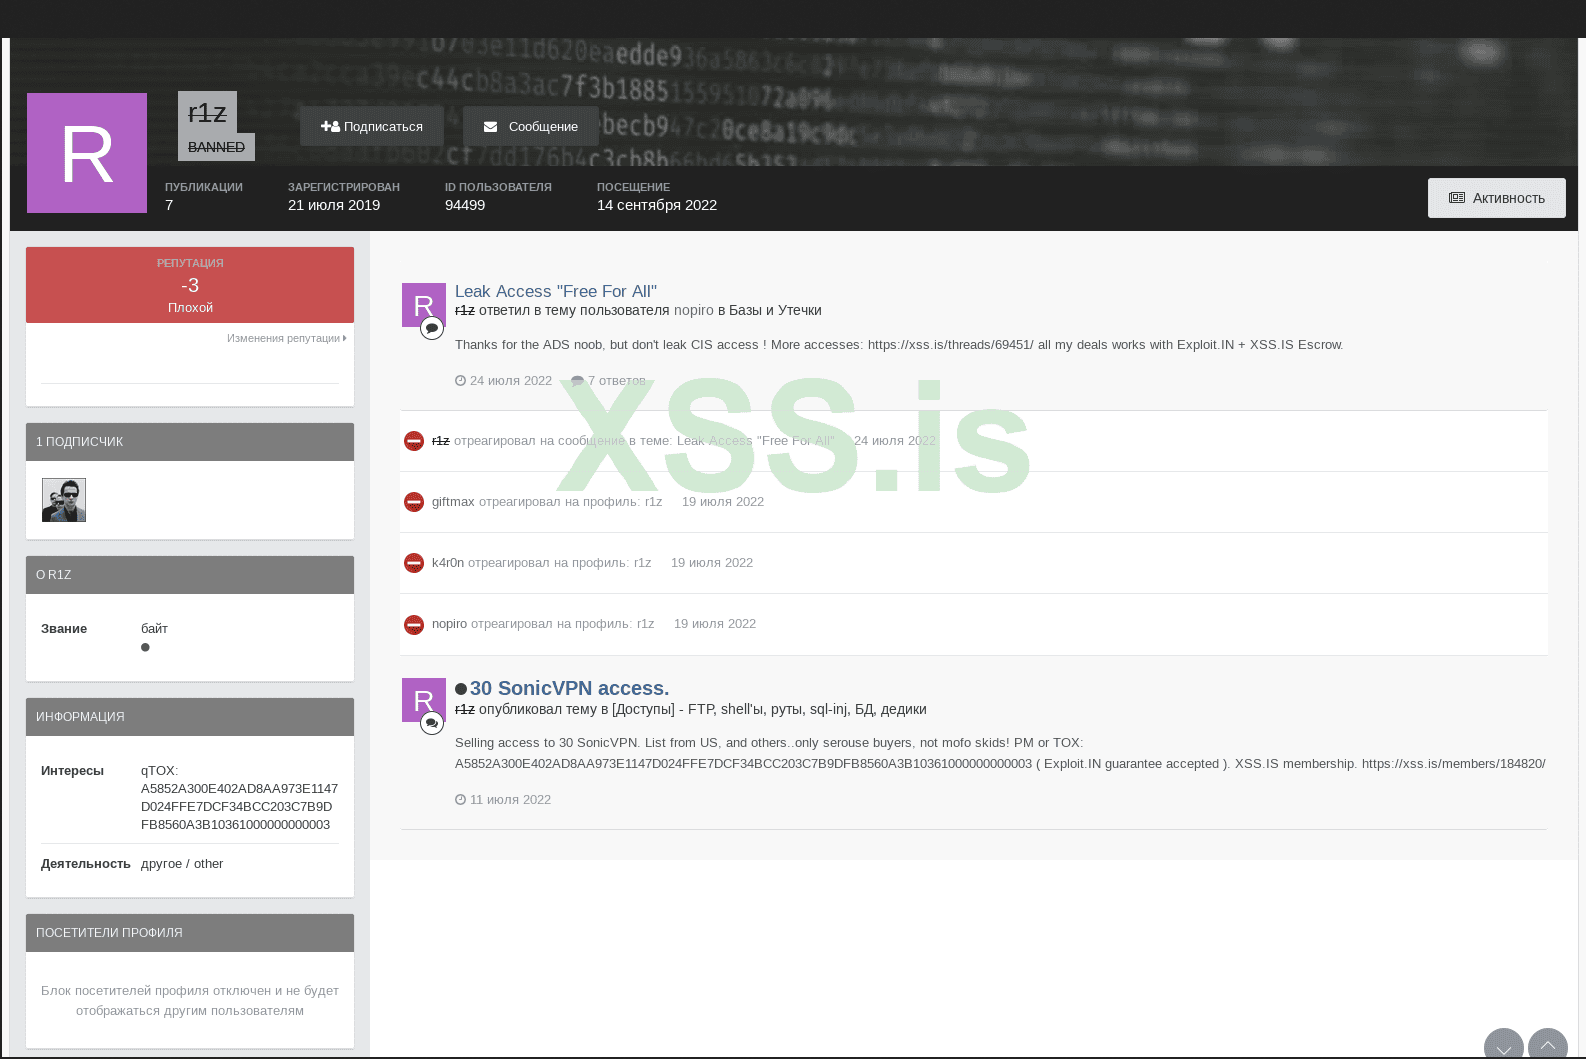1586x1059 pixels.
Task: Click the 1 ПОДПИСЧИК section header
Action: pyautogui.click(x=190, y=442)
